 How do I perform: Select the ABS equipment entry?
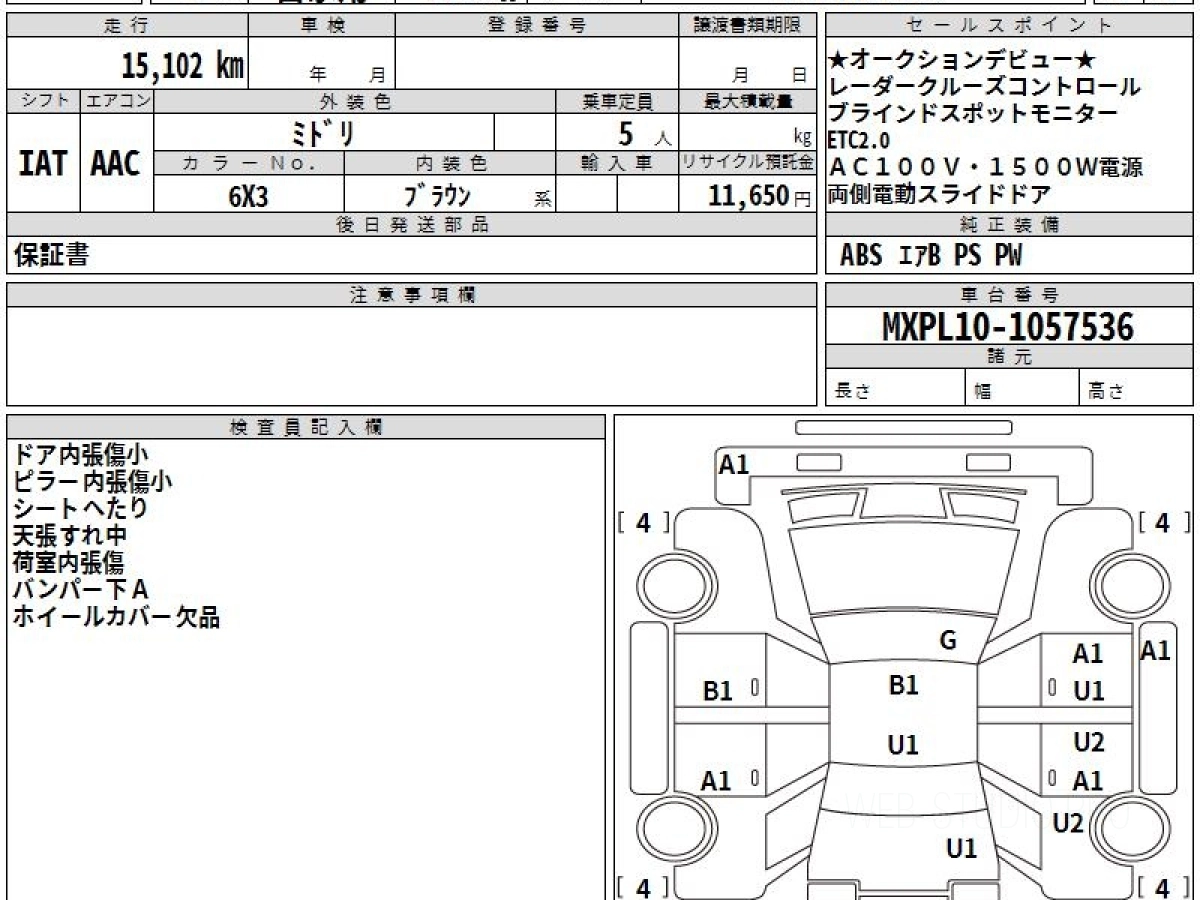click(861, 256)
